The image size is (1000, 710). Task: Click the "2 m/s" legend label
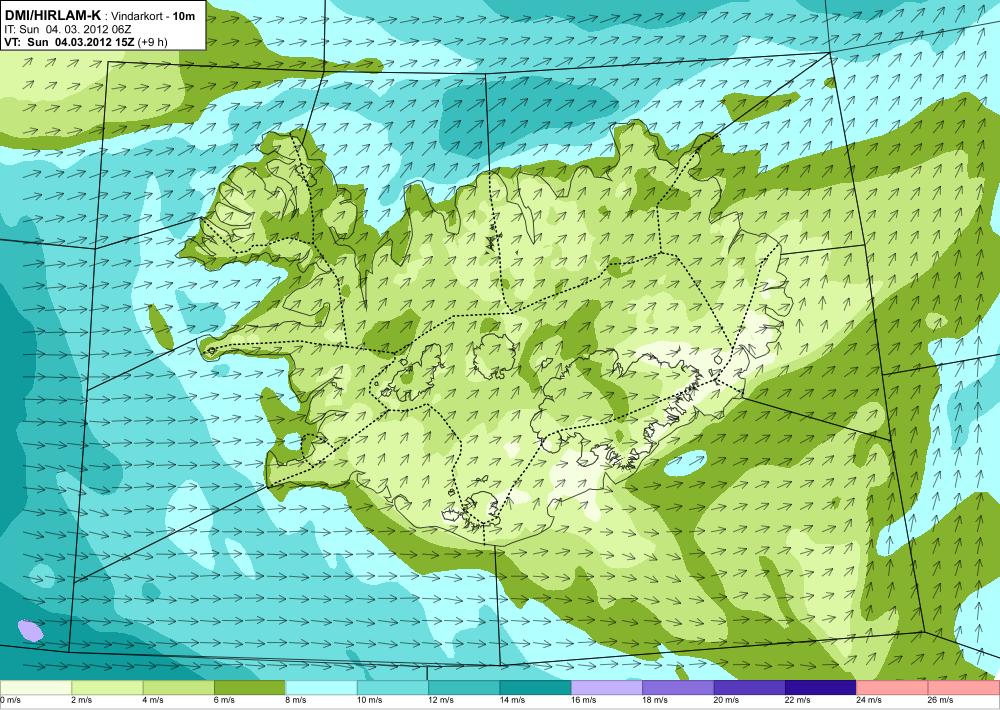pos(82,700)
